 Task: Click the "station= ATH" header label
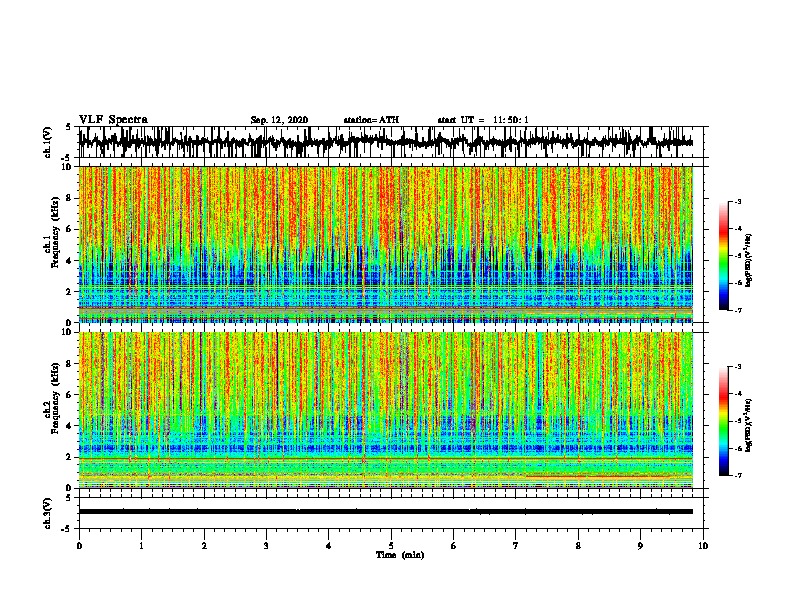371,120
